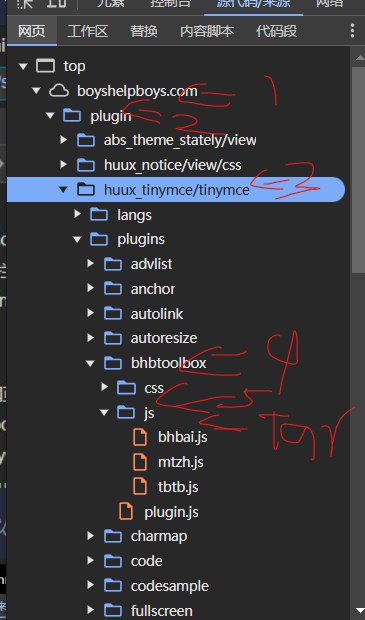Viewport: 365px width, 620px height.
Task: Collapse the bhbtoolbox folder arrow
Action: tap(91, 363)
